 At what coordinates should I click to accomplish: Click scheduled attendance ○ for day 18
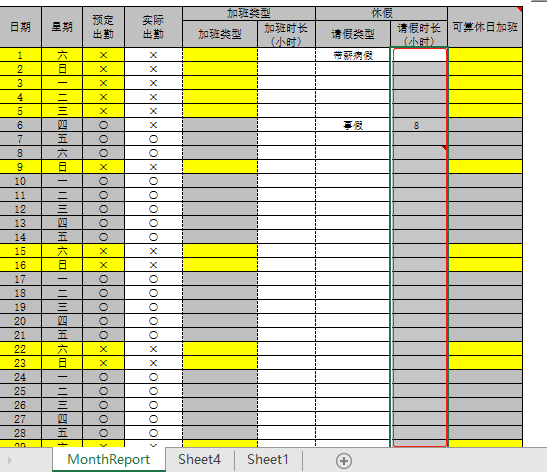[x=103, y=293]
